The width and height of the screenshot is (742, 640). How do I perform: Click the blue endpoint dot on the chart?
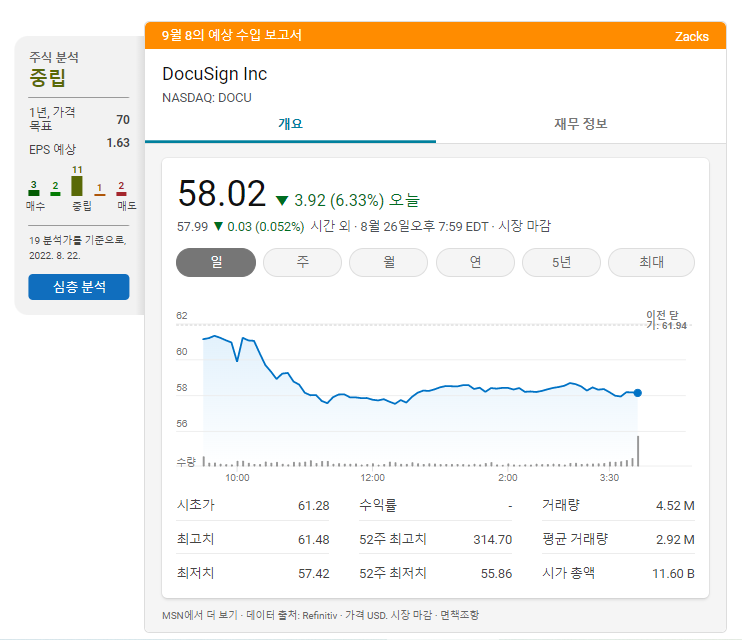(x=637, y=393)
